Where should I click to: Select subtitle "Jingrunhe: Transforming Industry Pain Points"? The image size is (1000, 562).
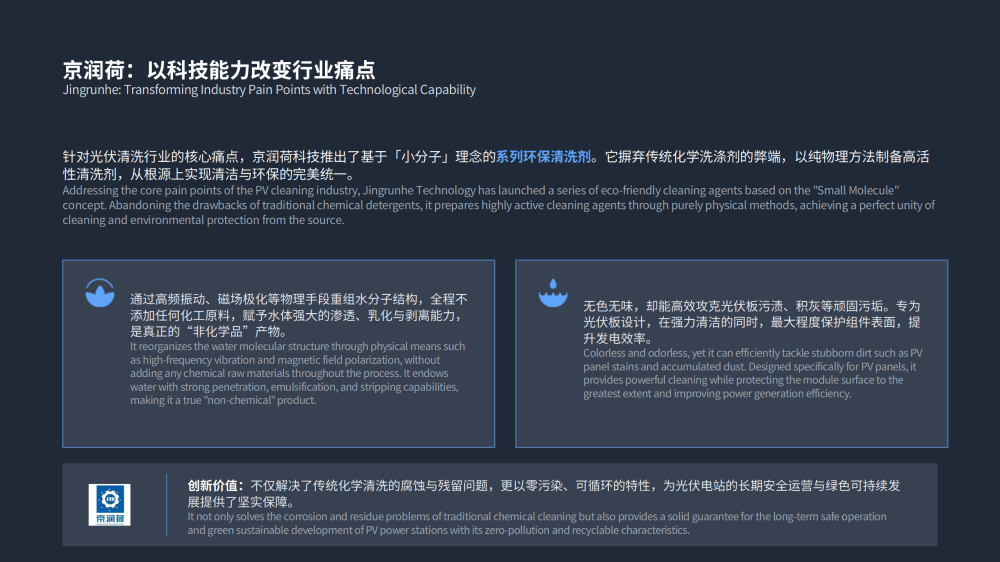[x=269, y=90]
